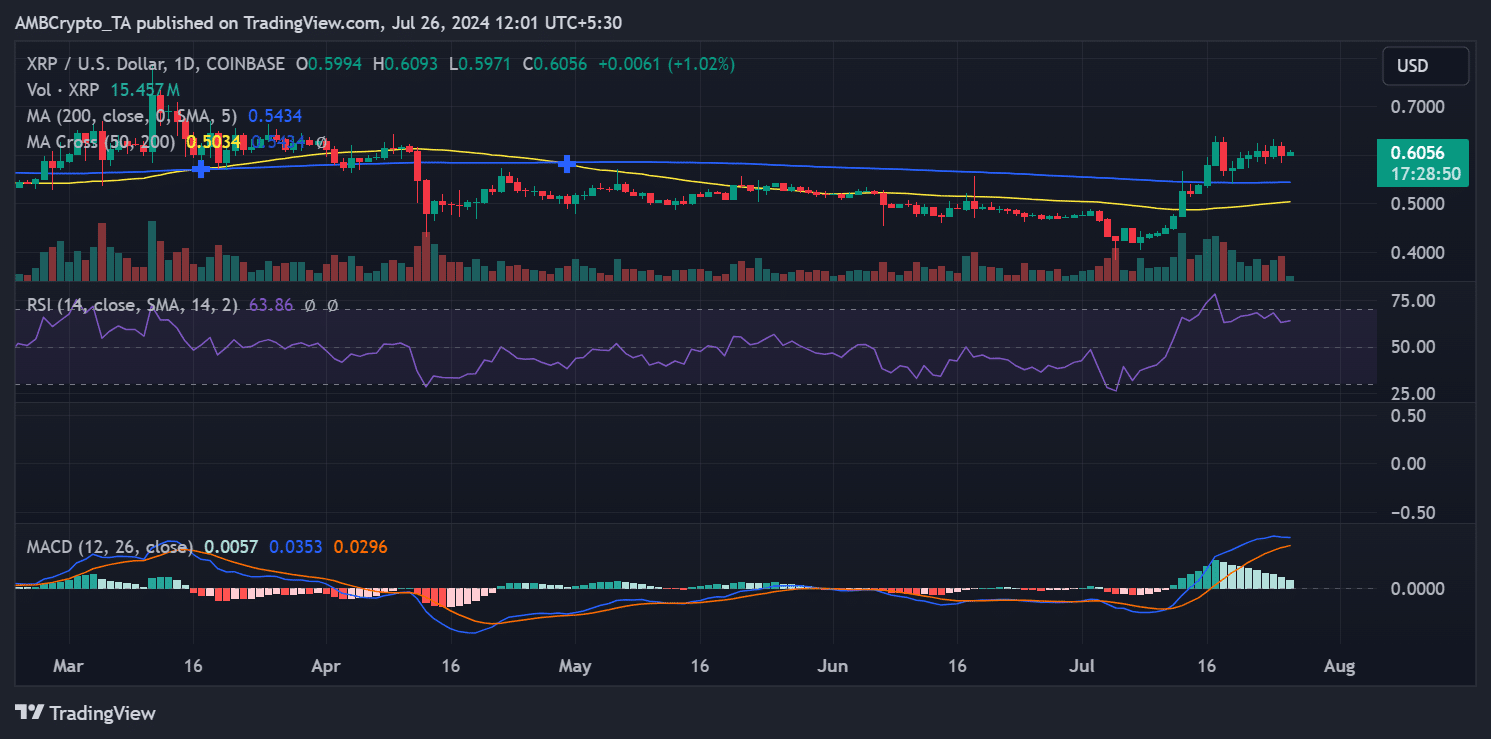1491x739 pixels.
Task: Click the Apr date label on time axis
Action: coord(326,666)
